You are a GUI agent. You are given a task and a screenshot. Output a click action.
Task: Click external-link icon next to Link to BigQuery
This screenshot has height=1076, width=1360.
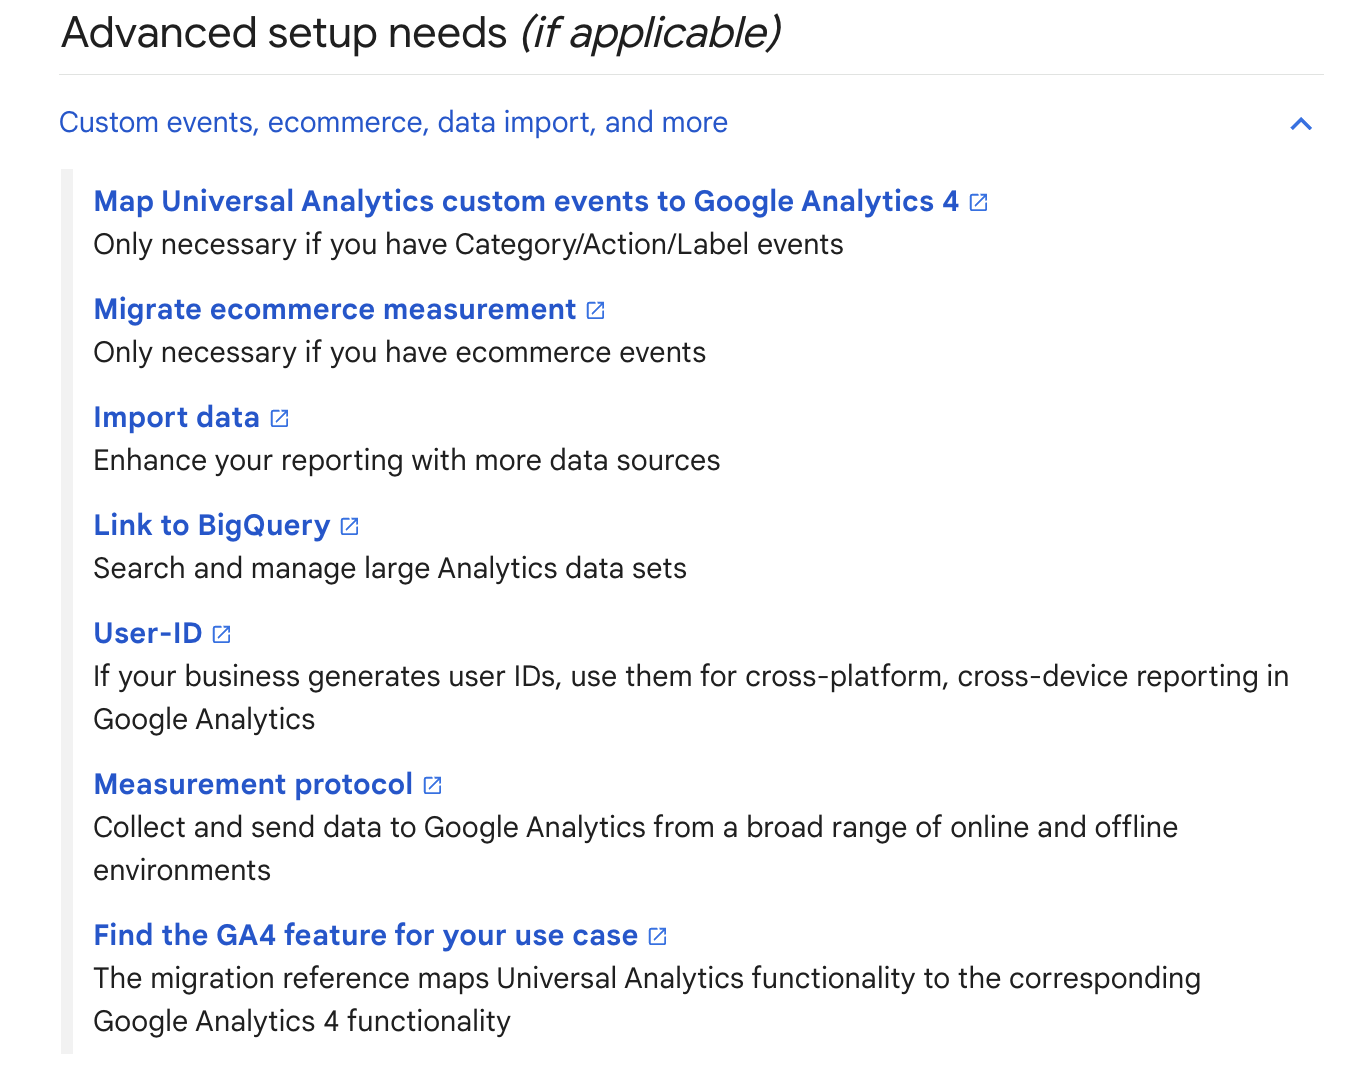tap(350, 526)
